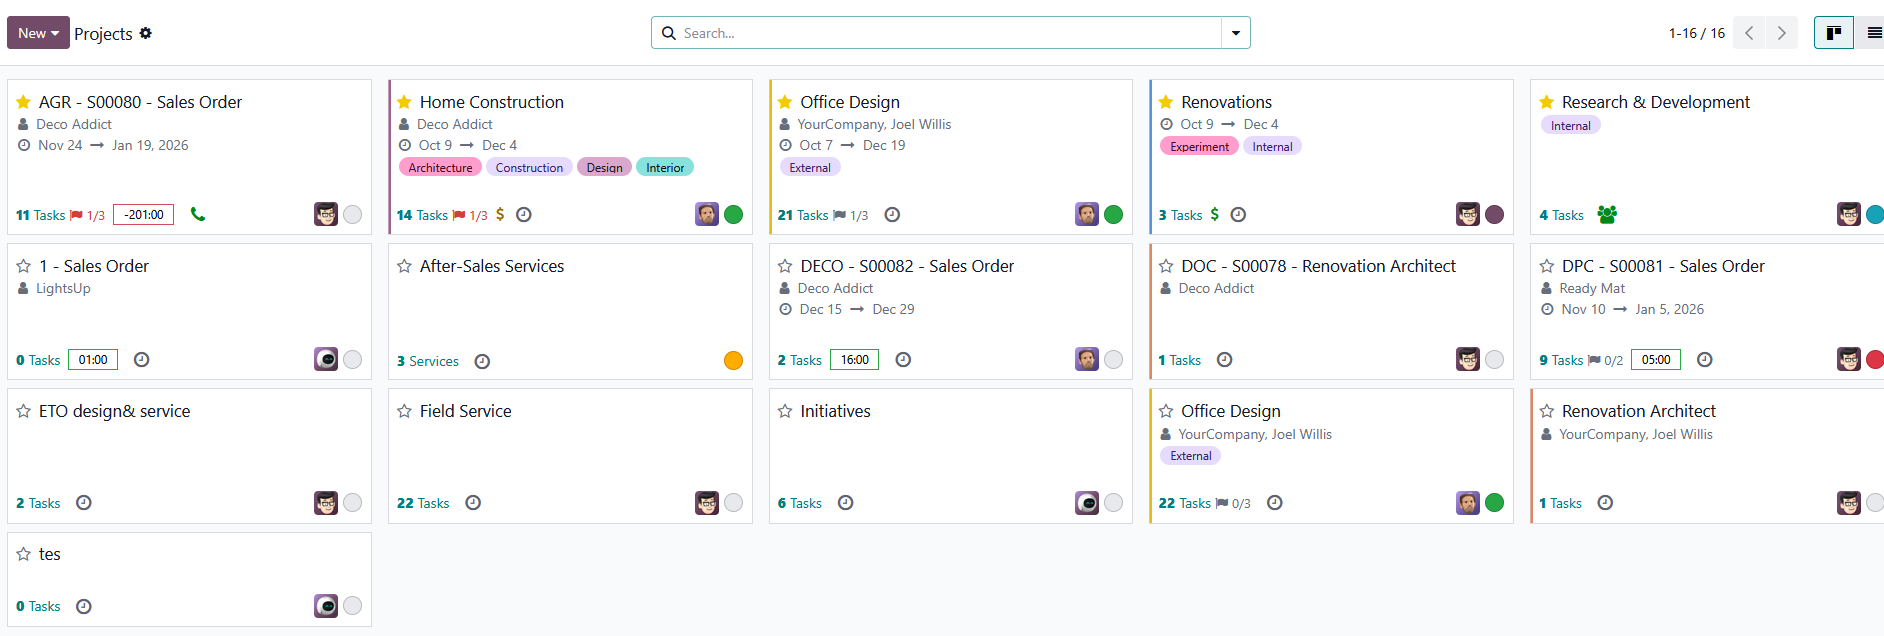Click the green people icon on Research & Development

[1607, 214]
